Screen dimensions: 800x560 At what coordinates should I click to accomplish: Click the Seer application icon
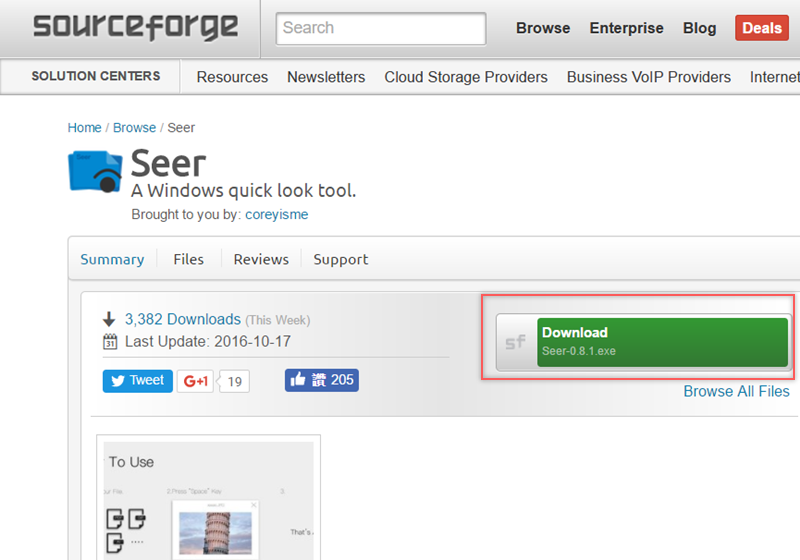[95, 171]
